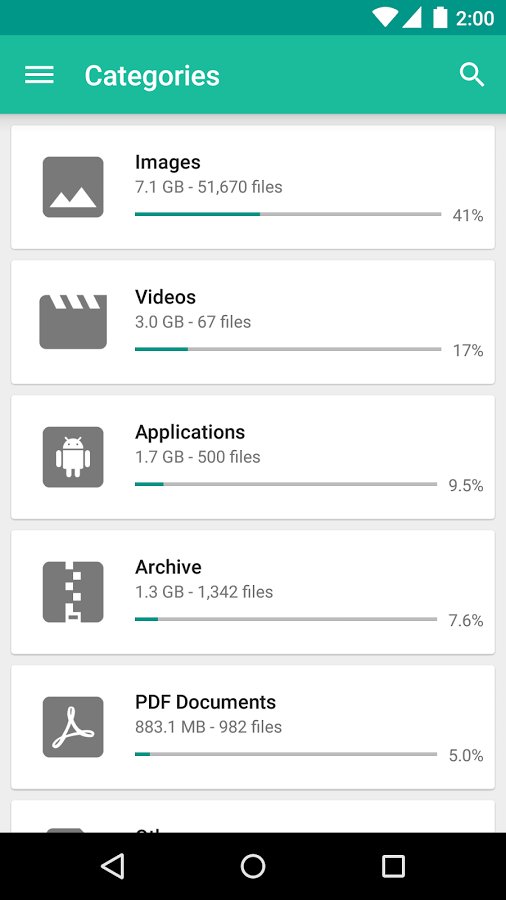Tap the Archive zipper icon
506x900 pixels.
coord(73,592)
